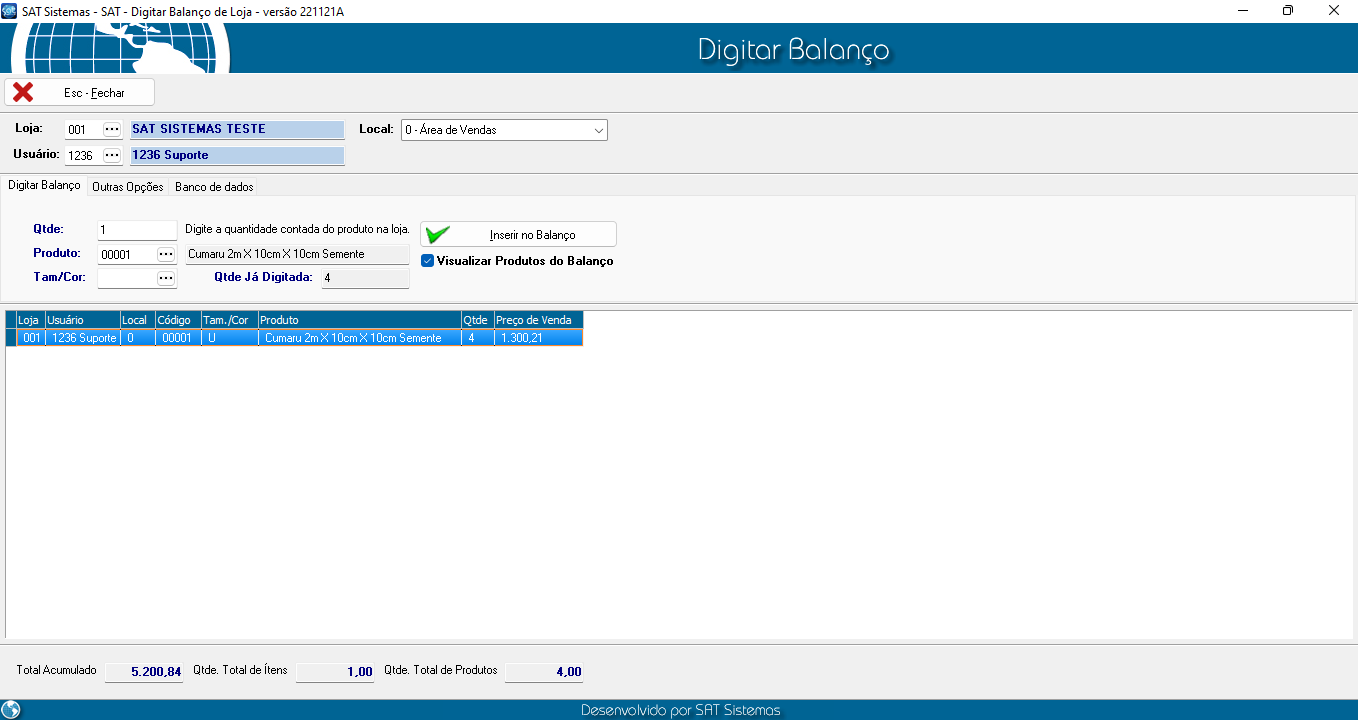Open the Loja lookup ellipsis button

coord(112,129)
